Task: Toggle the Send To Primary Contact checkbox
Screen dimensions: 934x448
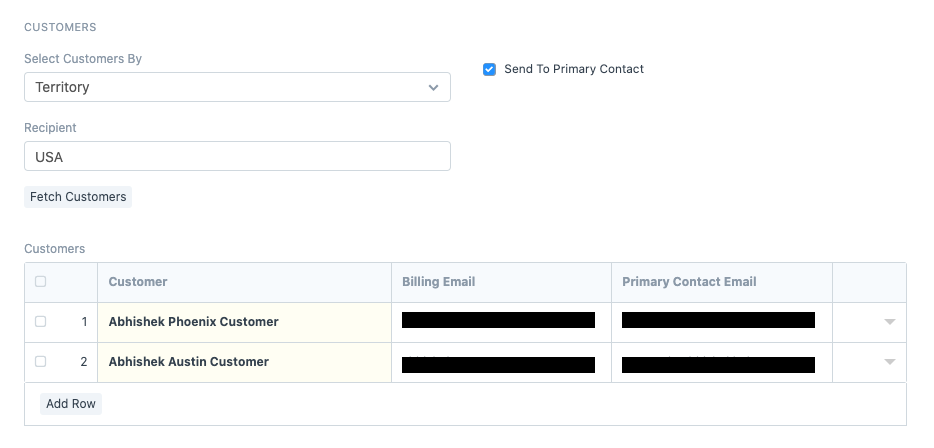Action: 489,69
